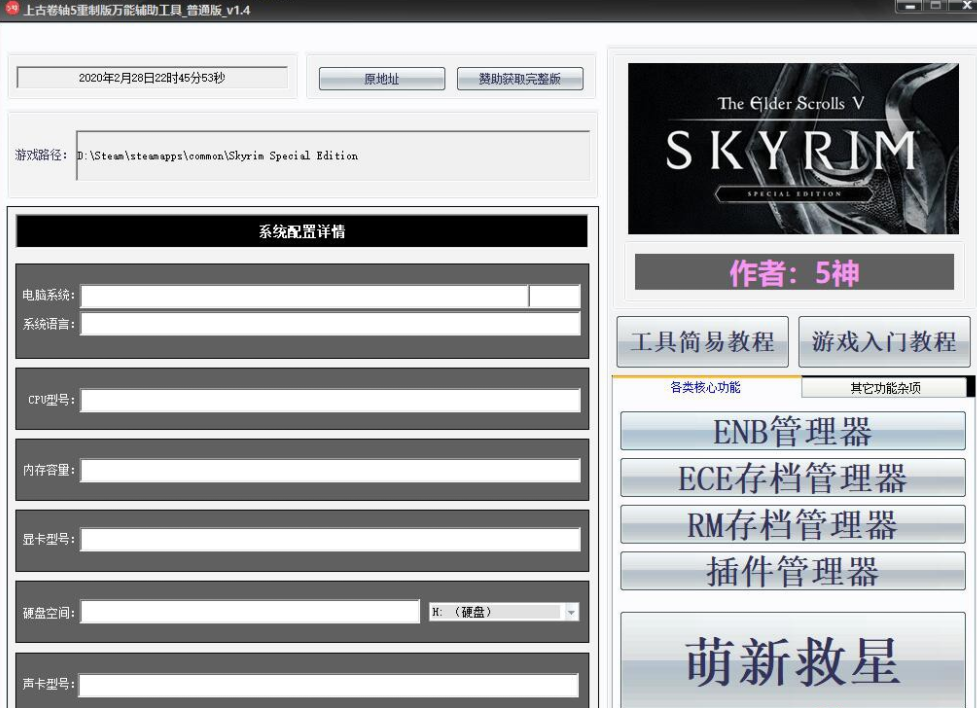Click the Skyrim Special Edition banner image

pos(793,149)
